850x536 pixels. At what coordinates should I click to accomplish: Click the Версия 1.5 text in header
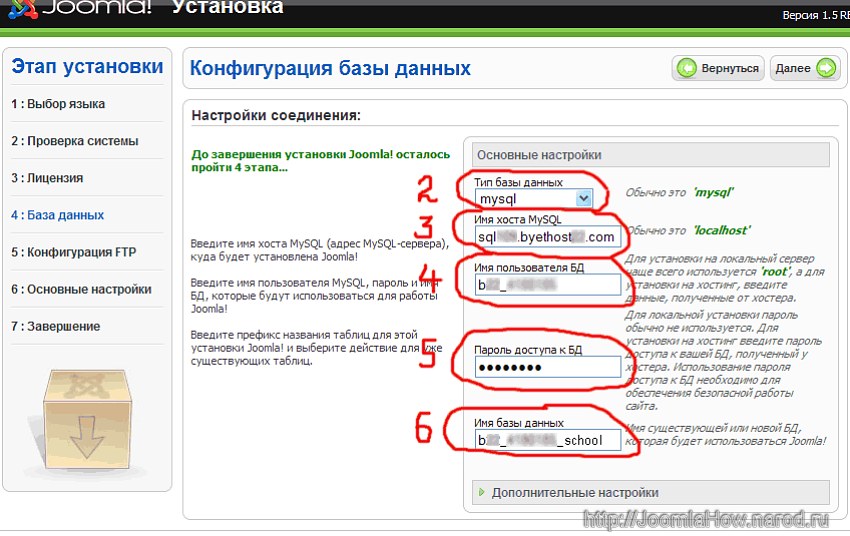pos(815,15)
